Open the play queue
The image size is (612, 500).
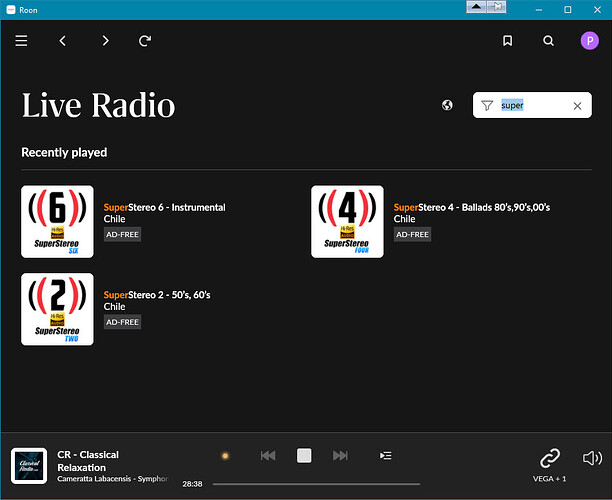[x=386, y=456]
